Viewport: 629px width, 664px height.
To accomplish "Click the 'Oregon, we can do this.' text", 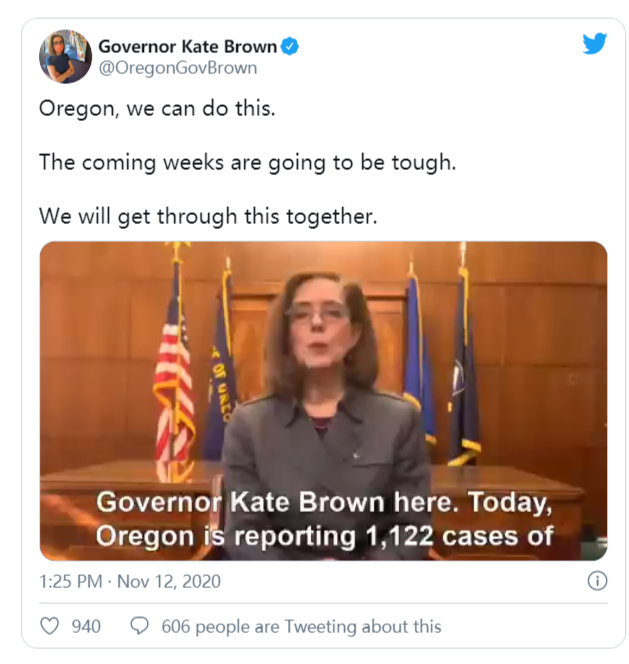I will [157, 108].
